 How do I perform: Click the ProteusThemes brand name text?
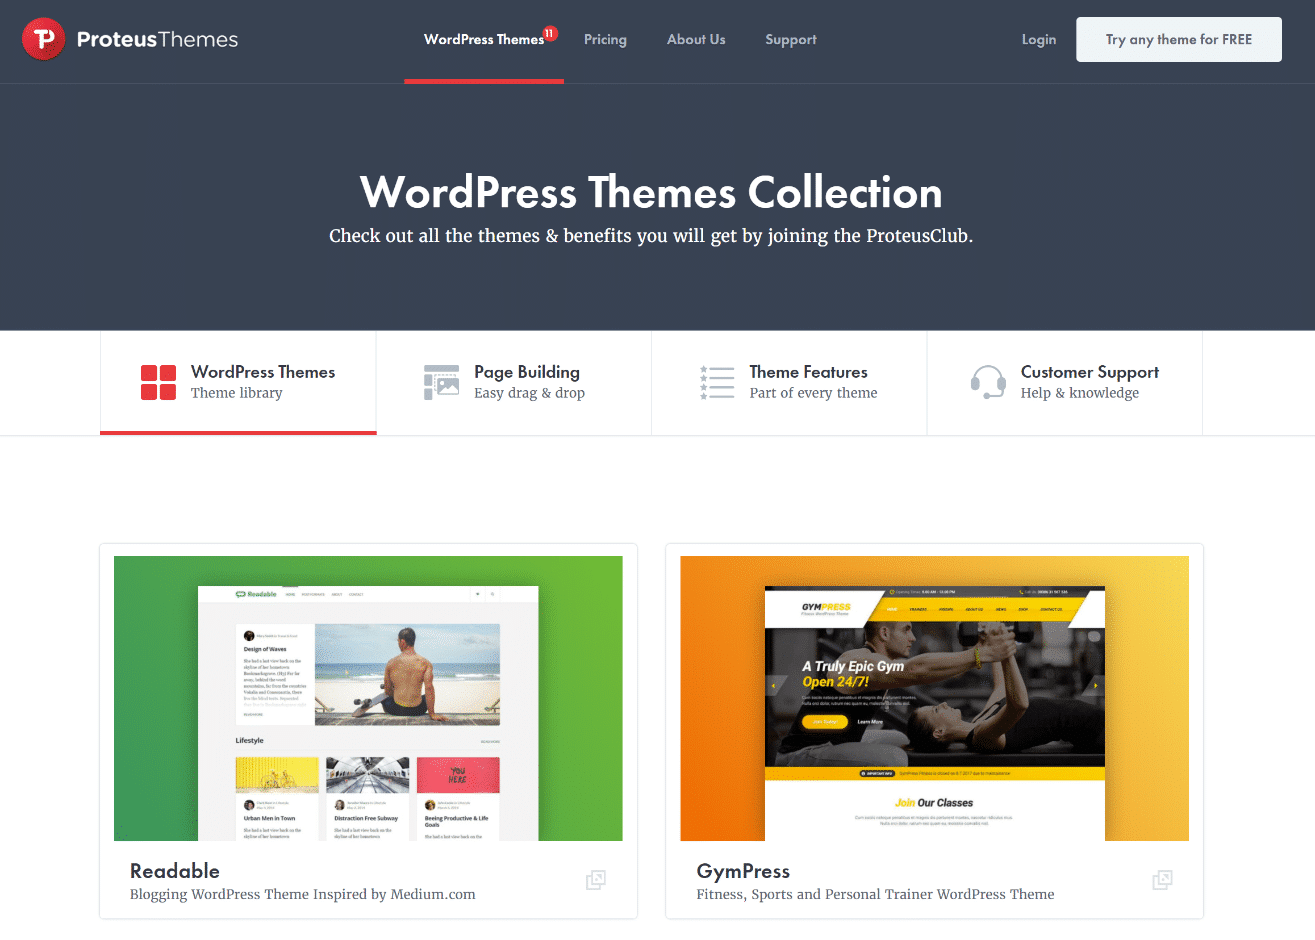tap(157, 40)
